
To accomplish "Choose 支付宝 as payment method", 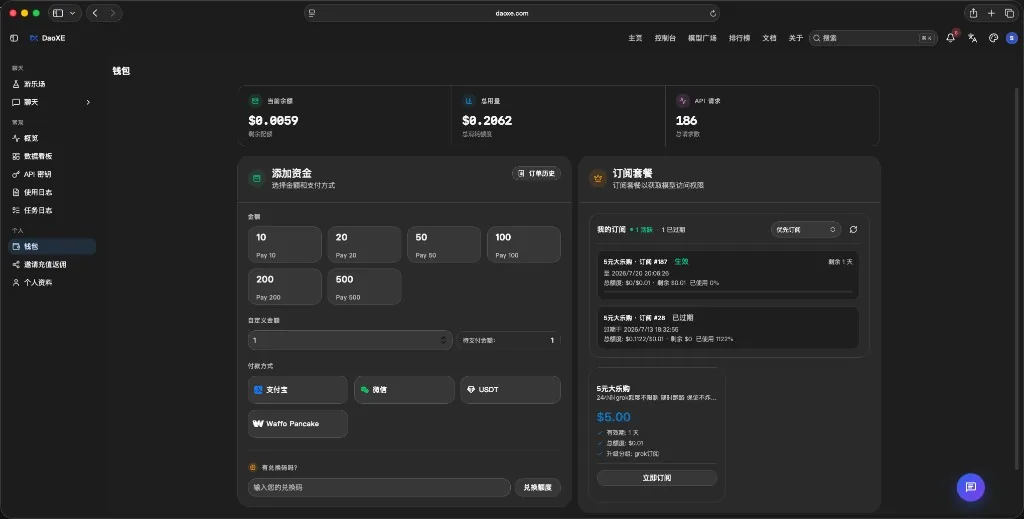I will point(298,390).
